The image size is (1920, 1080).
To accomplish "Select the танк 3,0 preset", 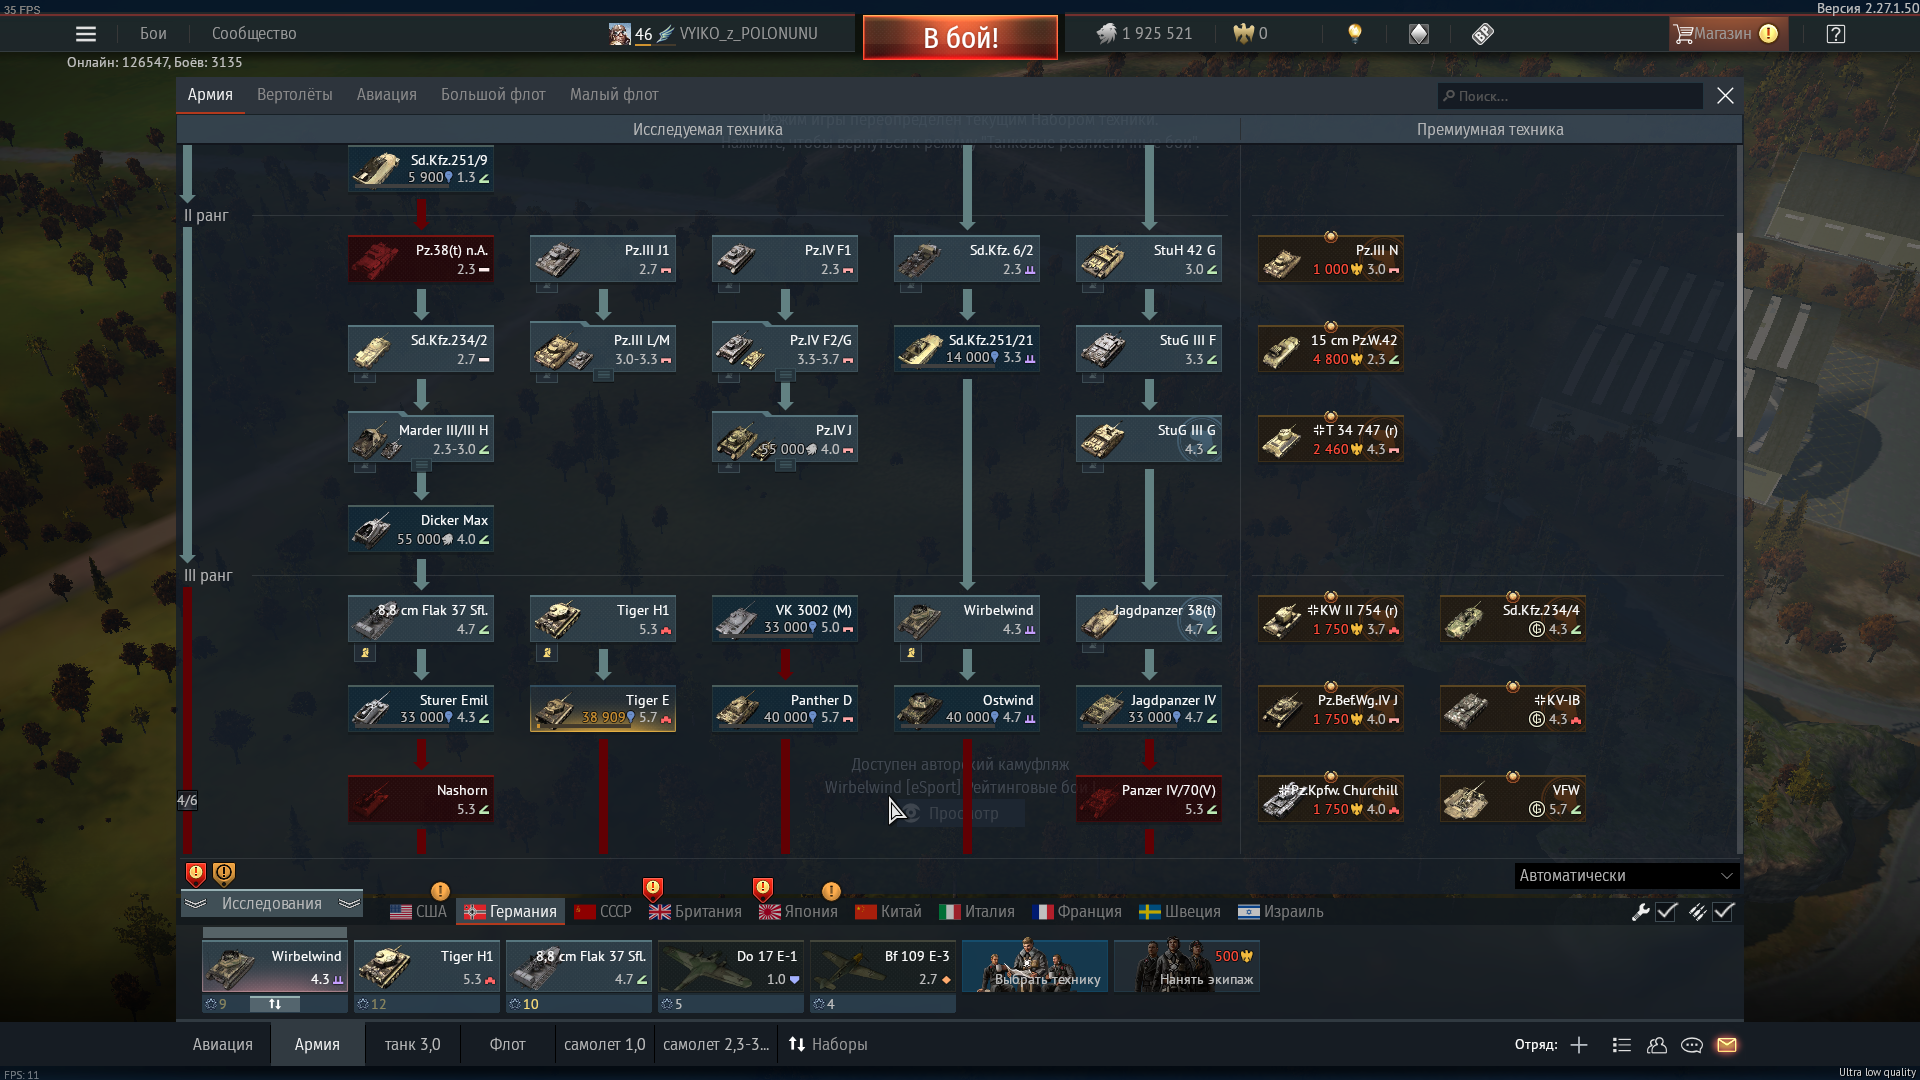I will (x=412, y=1045).
